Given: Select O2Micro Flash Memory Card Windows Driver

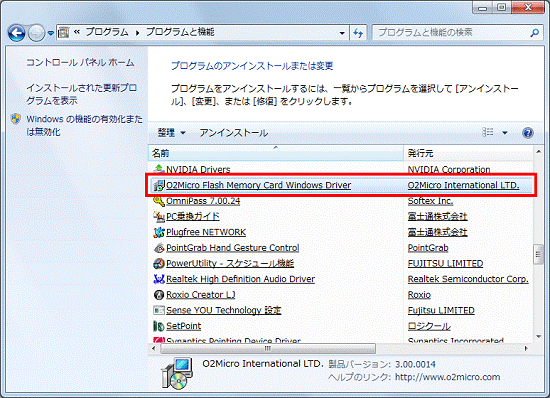Looking at the screenshot, I should coord(259,185).
